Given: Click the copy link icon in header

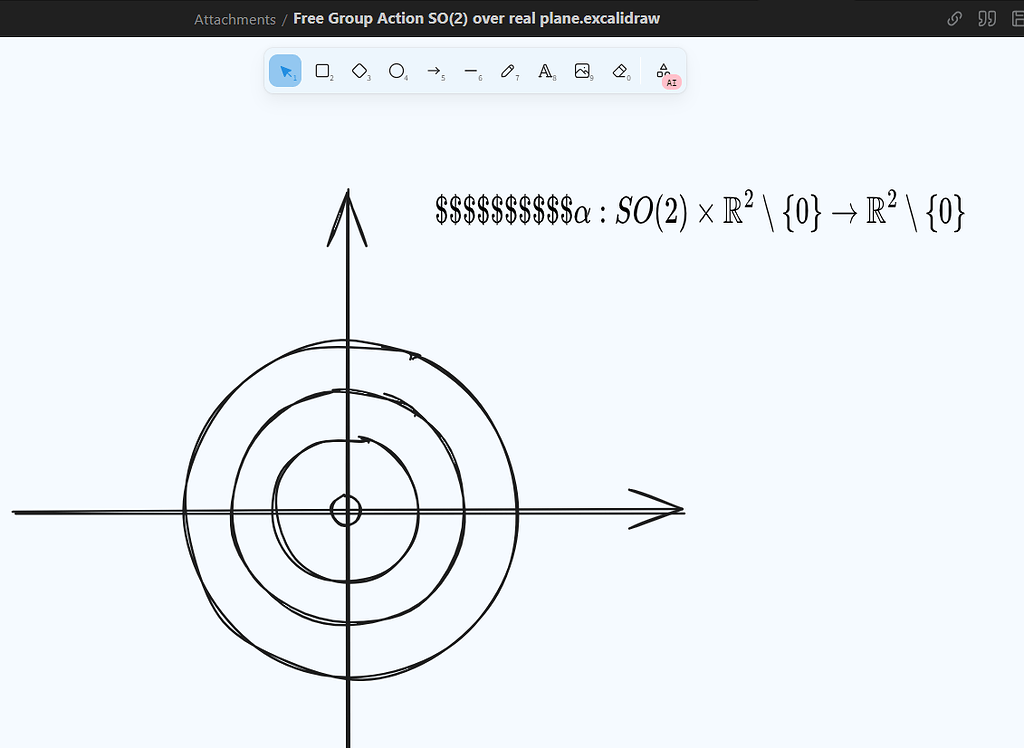Looking at the screenshot, I should click(954, 19).
